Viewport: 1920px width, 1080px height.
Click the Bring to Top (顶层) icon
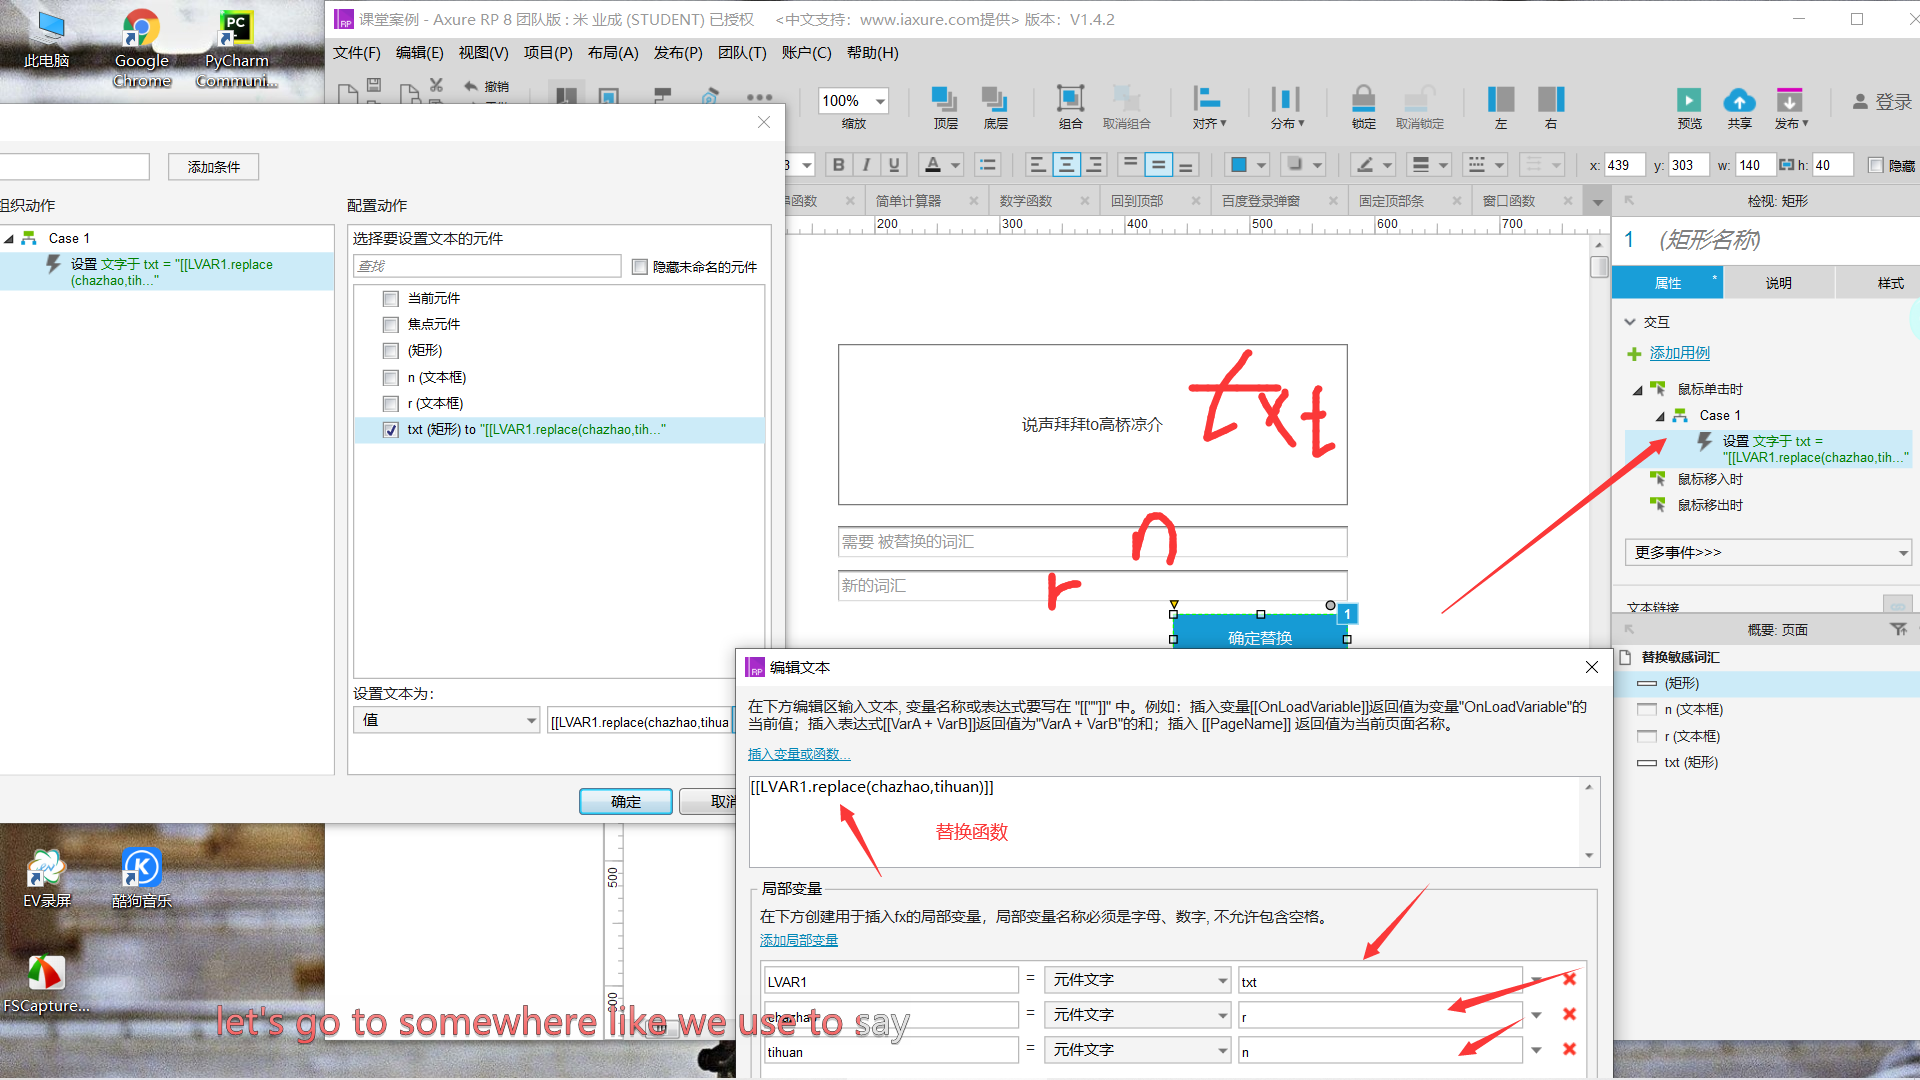(x=944, y=99)
